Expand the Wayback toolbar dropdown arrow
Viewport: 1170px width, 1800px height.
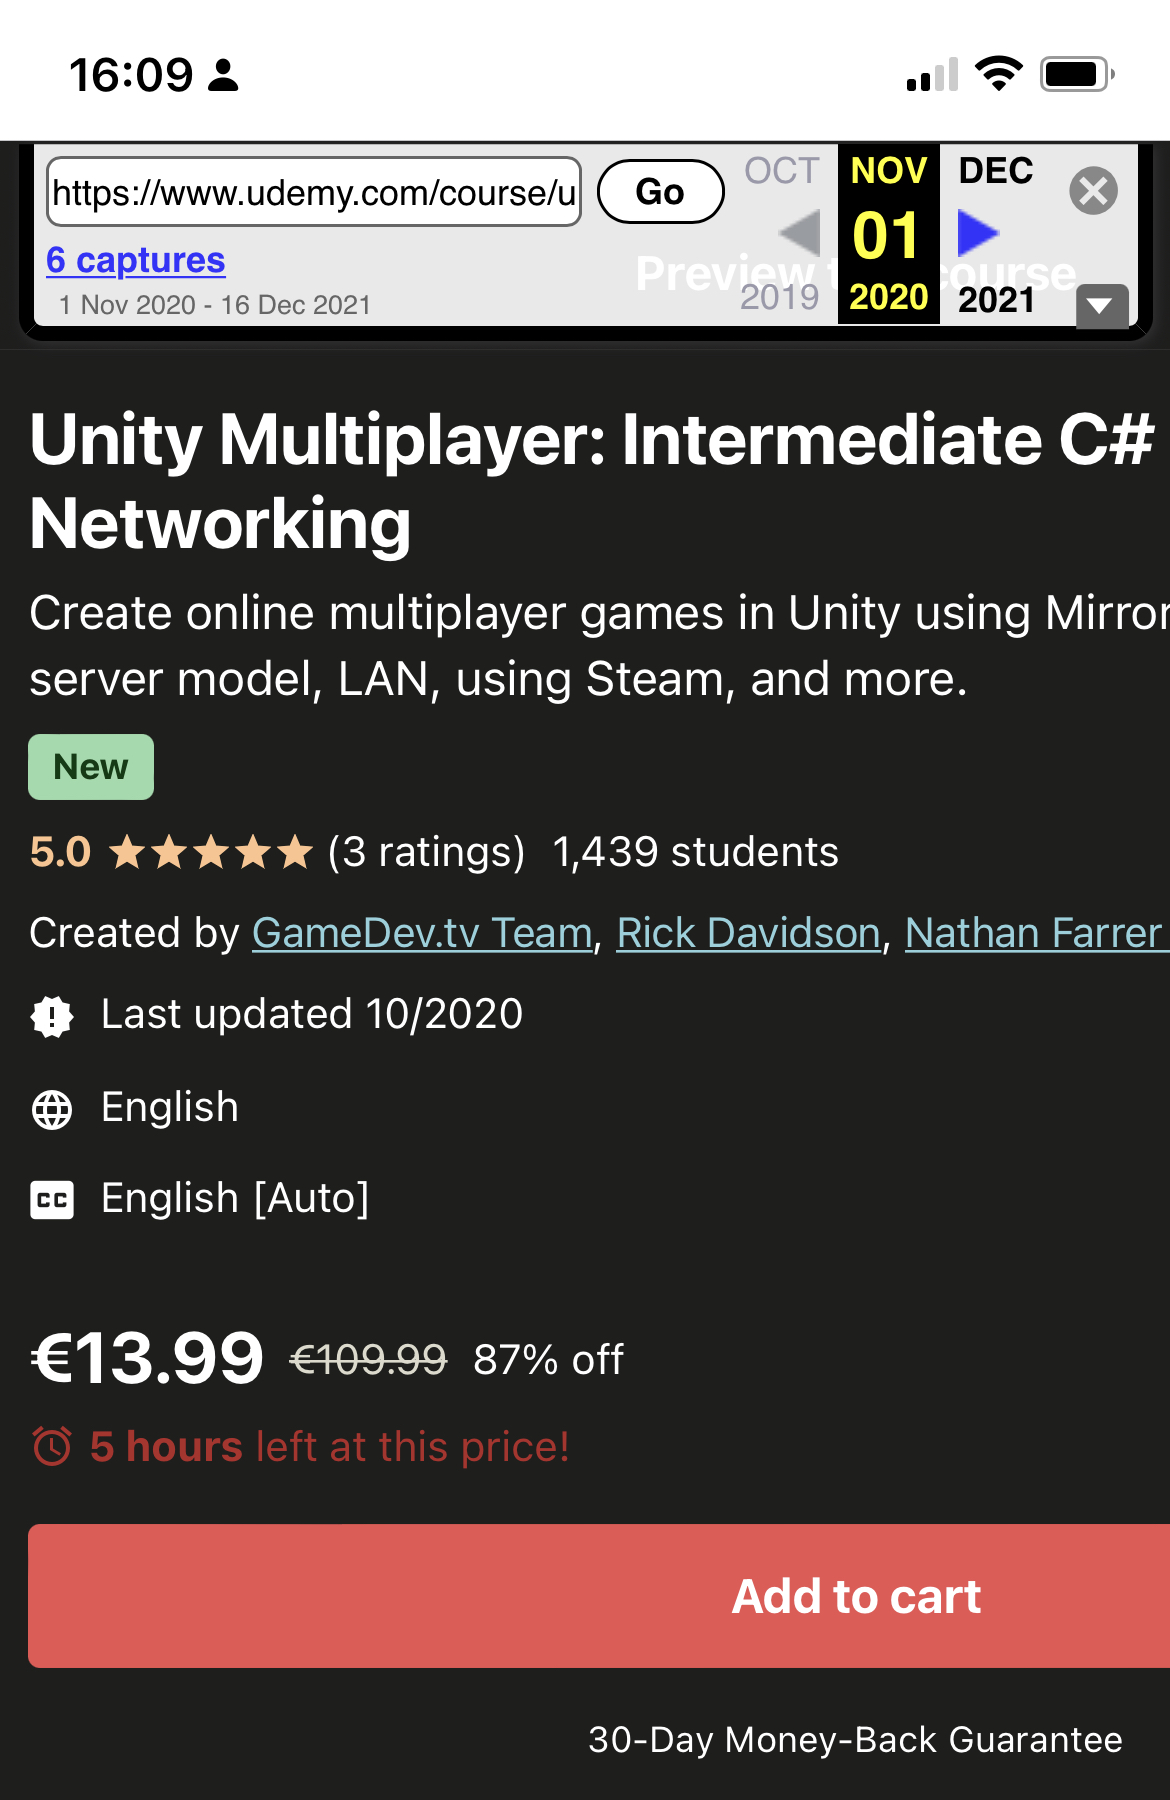1101,306
